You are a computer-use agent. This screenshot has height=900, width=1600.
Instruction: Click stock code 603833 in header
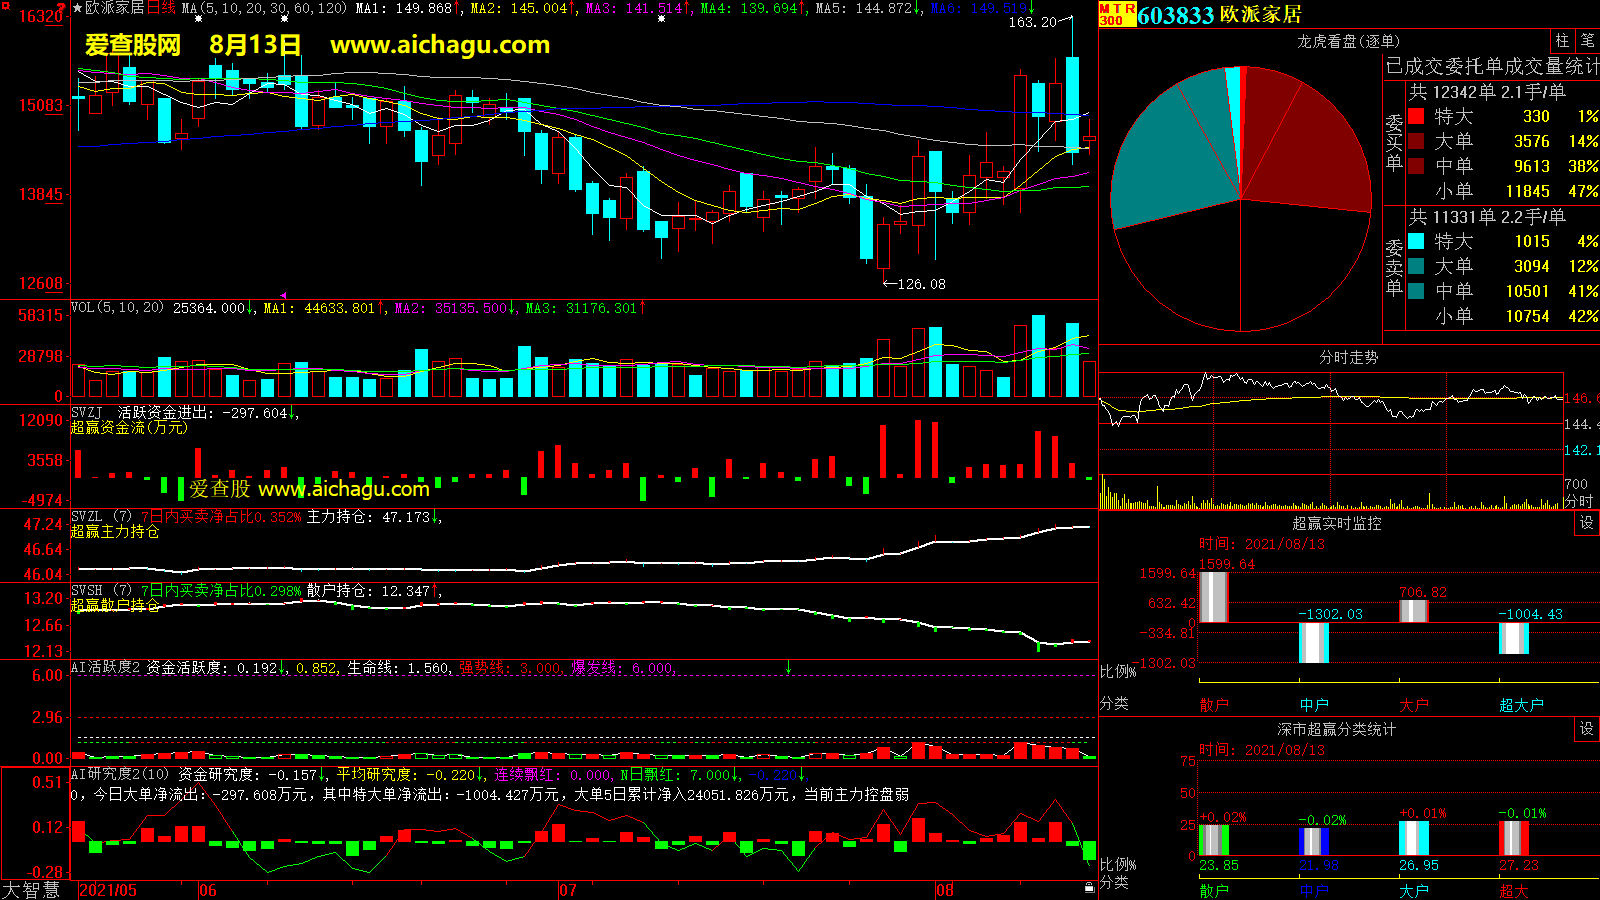coord(1175,15)
